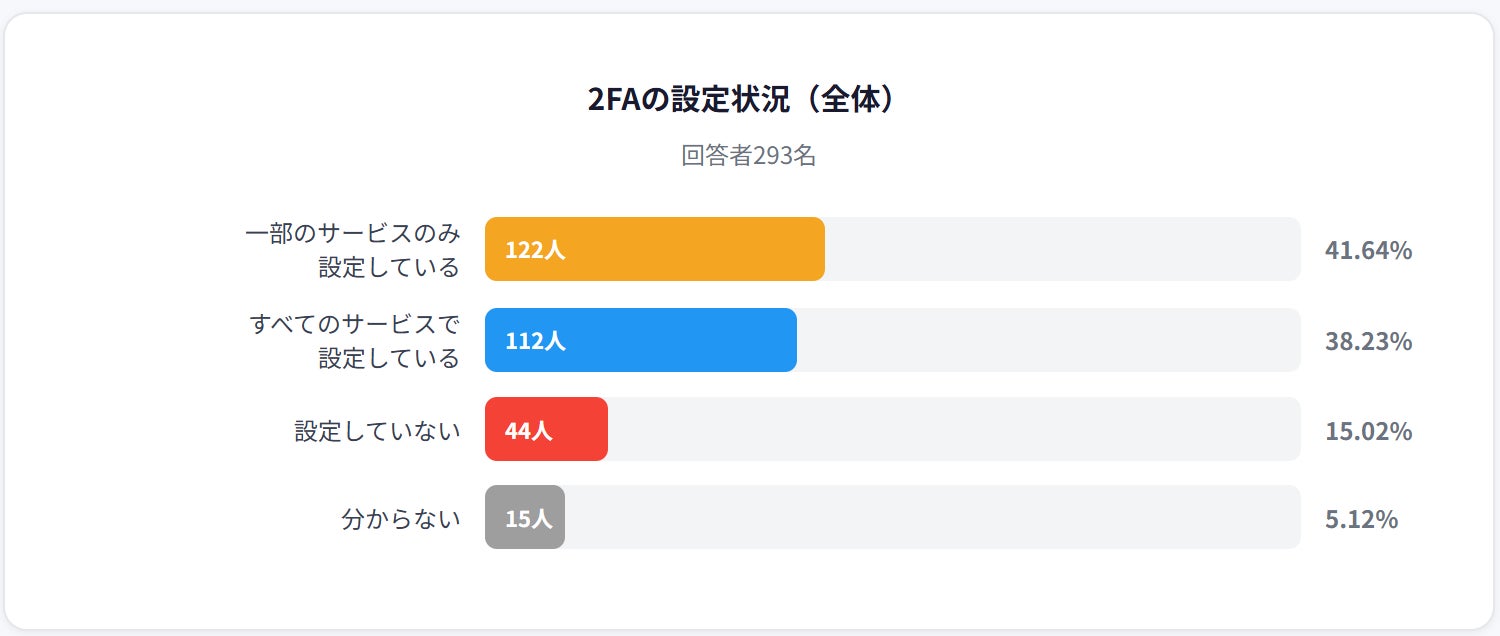
Task: Click the 15.02% percentage value
Action: pos(1368,431)
